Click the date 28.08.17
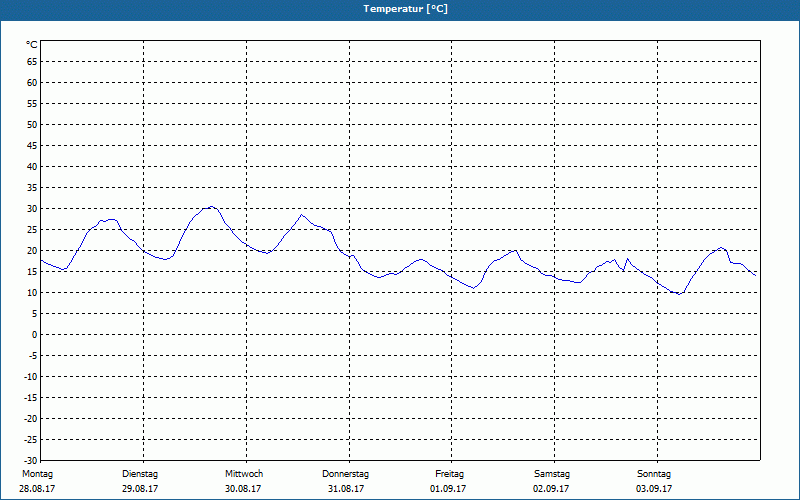The height and width of the screenshot is (500, 800). tap(37, 489)
